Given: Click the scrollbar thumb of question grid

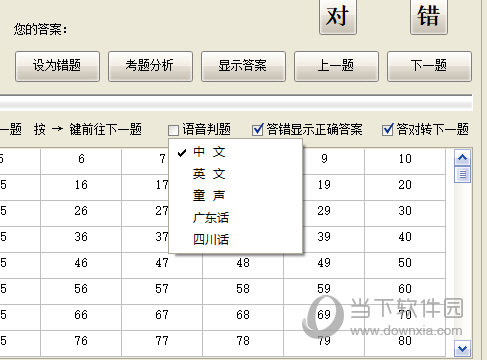Looking at the screenshot, I should point(462,174).
